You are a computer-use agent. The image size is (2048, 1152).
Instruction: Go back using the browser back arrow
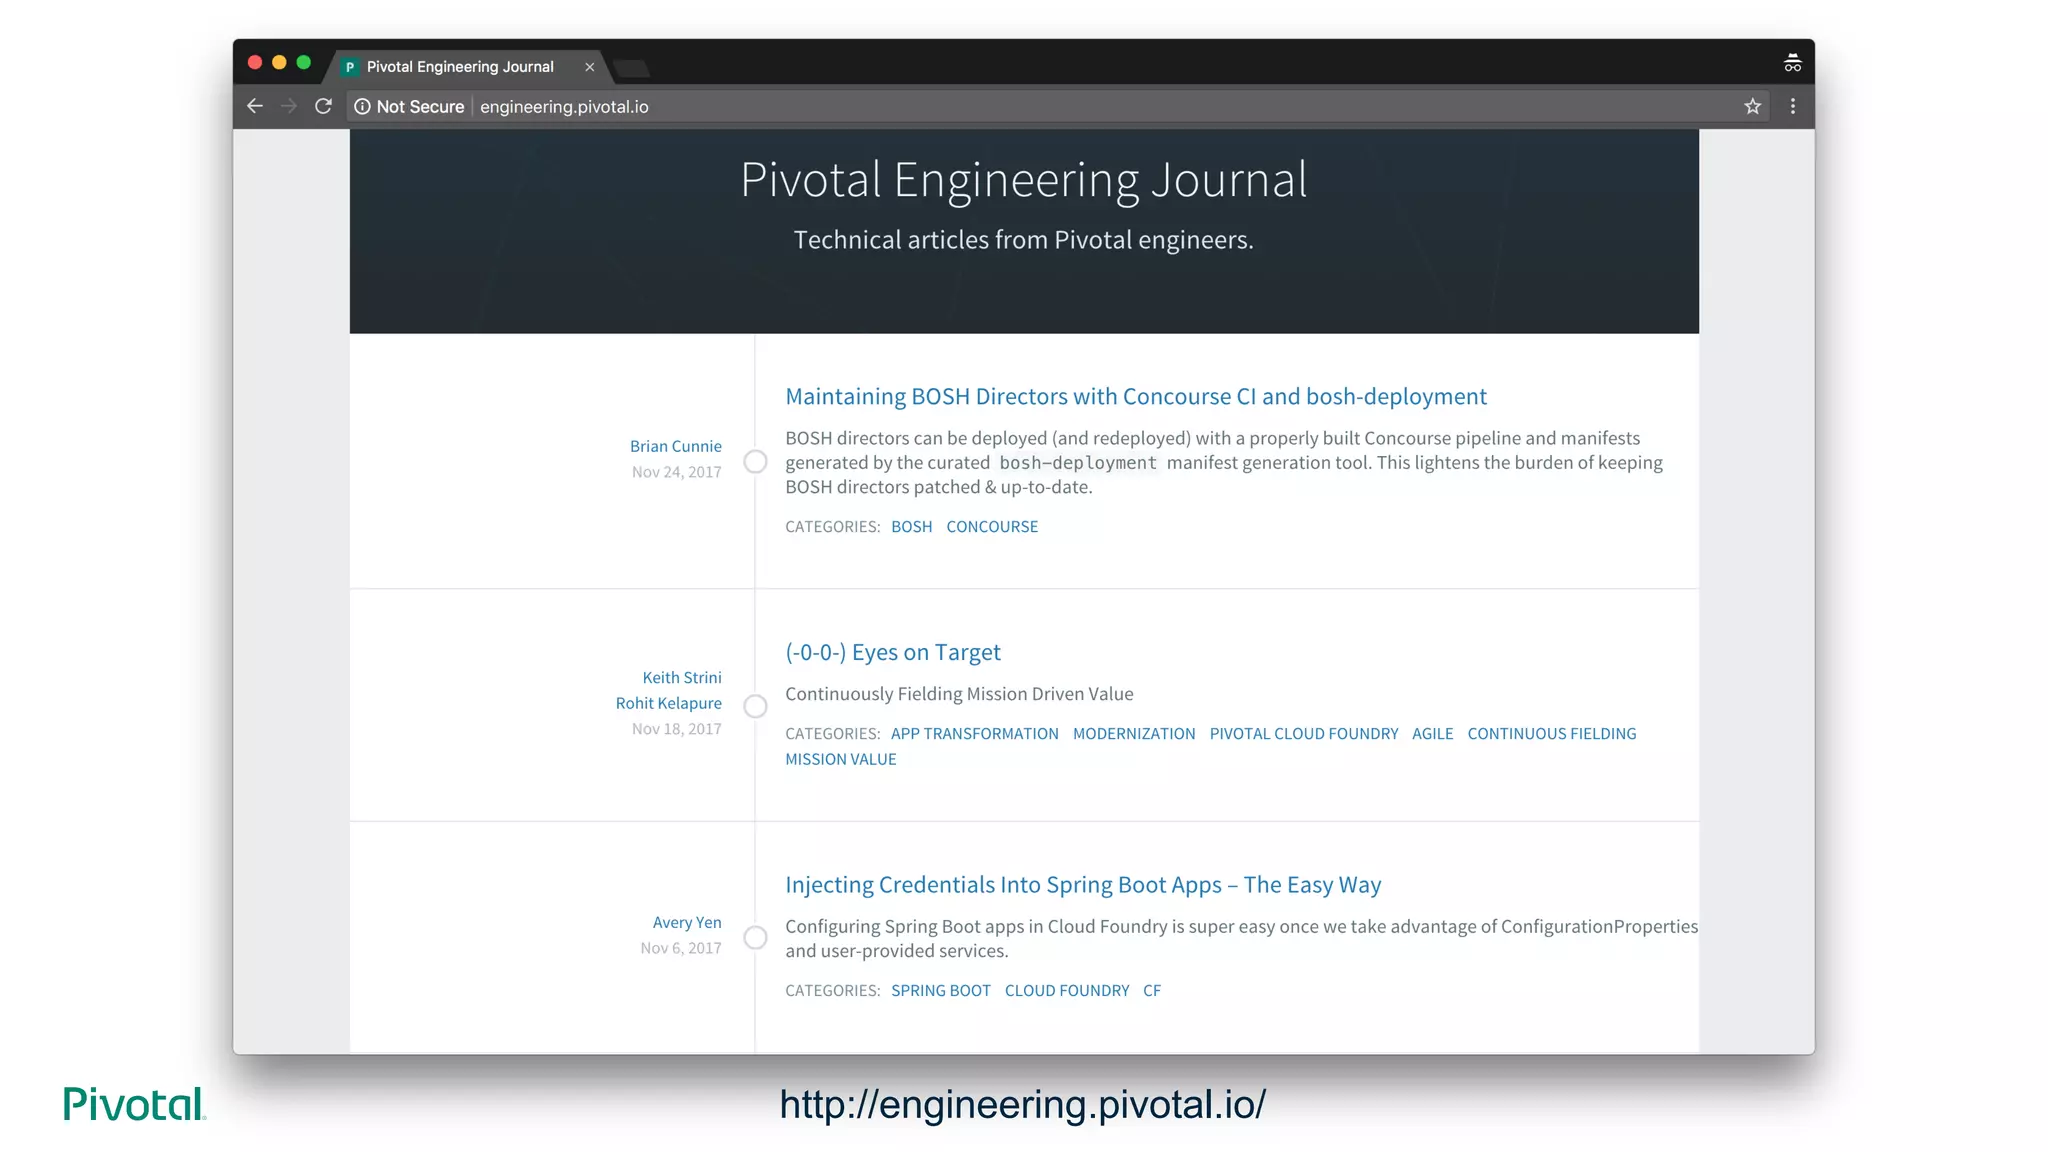[x=255, y=106]
